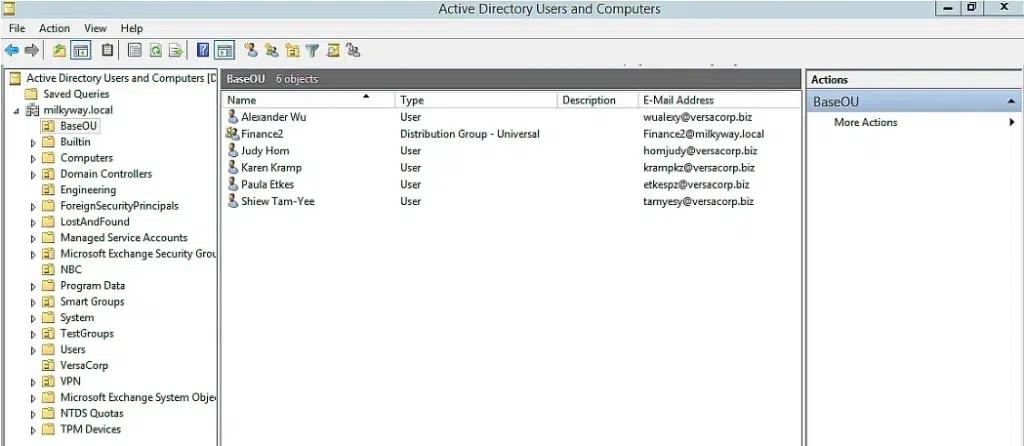Image resolution: width=1024 pixels, height=446 pixels.
Task: Open Help via the blue question icon
Action: (x=203, y=50)
